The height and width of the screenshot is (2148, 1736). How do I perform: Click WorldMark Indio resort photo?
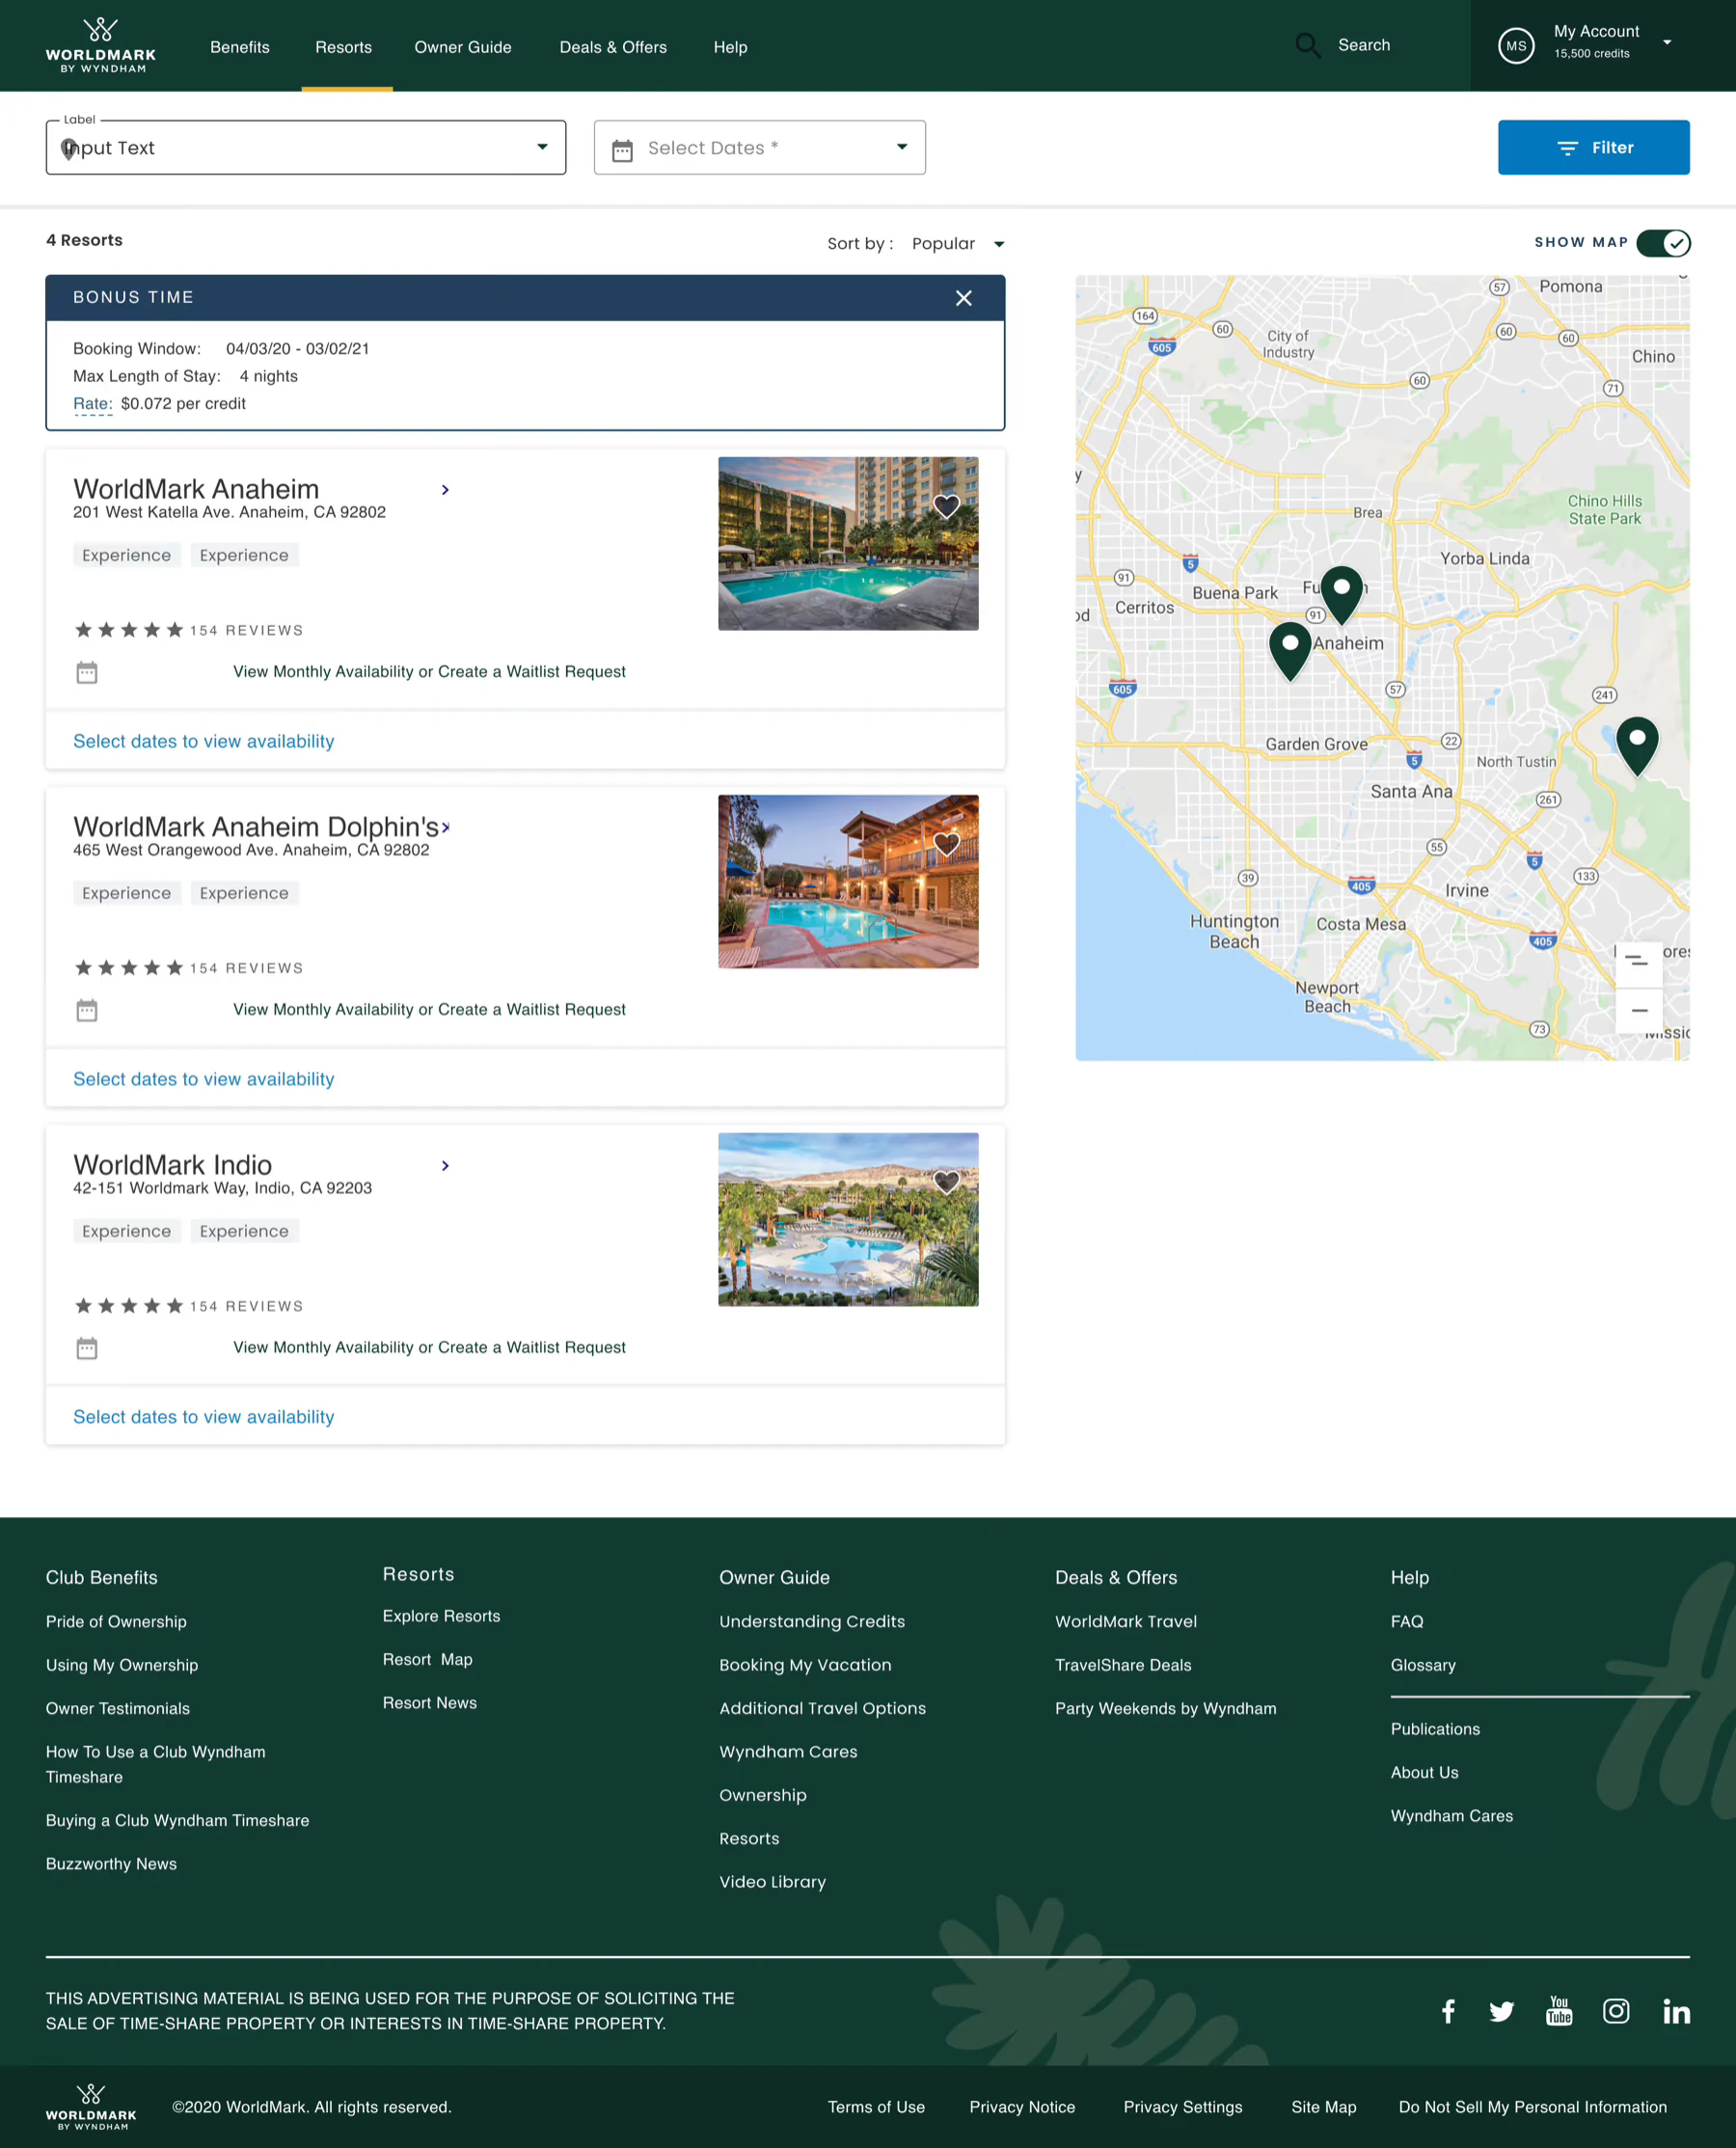coord(848,1219)
